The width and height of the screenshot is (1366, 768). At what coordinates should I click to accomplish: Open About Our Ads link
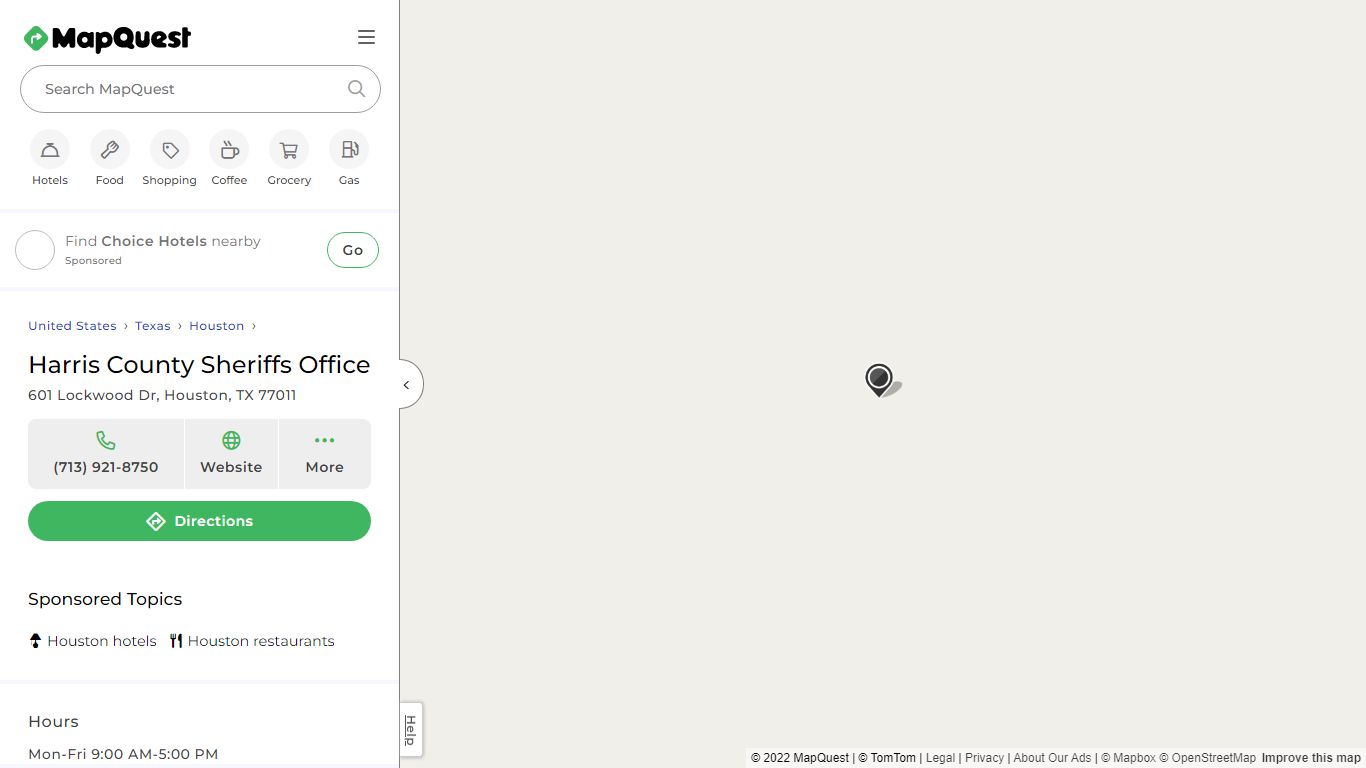click(1052, 758)
